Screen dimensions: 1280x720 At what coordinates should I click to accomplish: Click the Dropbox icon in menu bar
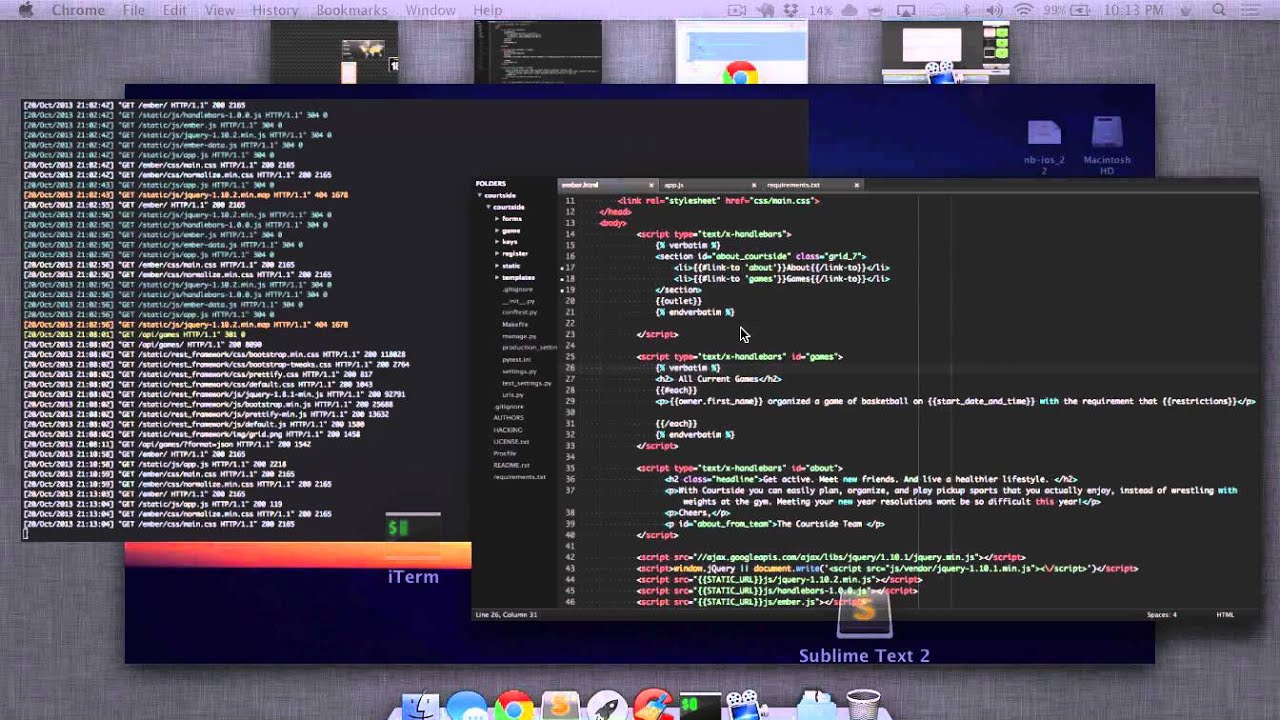(791, 10)
